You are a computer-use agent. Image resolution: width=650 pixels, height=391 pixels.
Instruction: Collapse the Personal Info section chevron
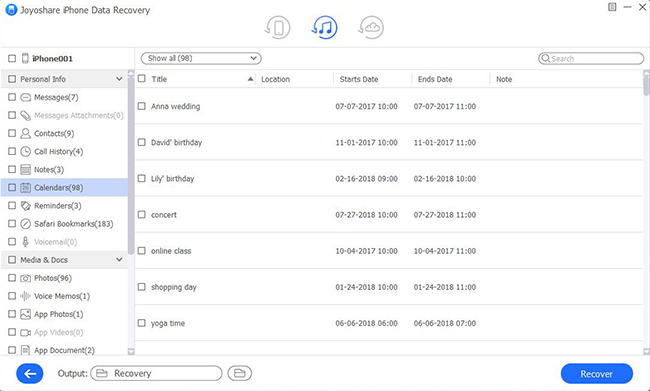[x=119, y=79]
